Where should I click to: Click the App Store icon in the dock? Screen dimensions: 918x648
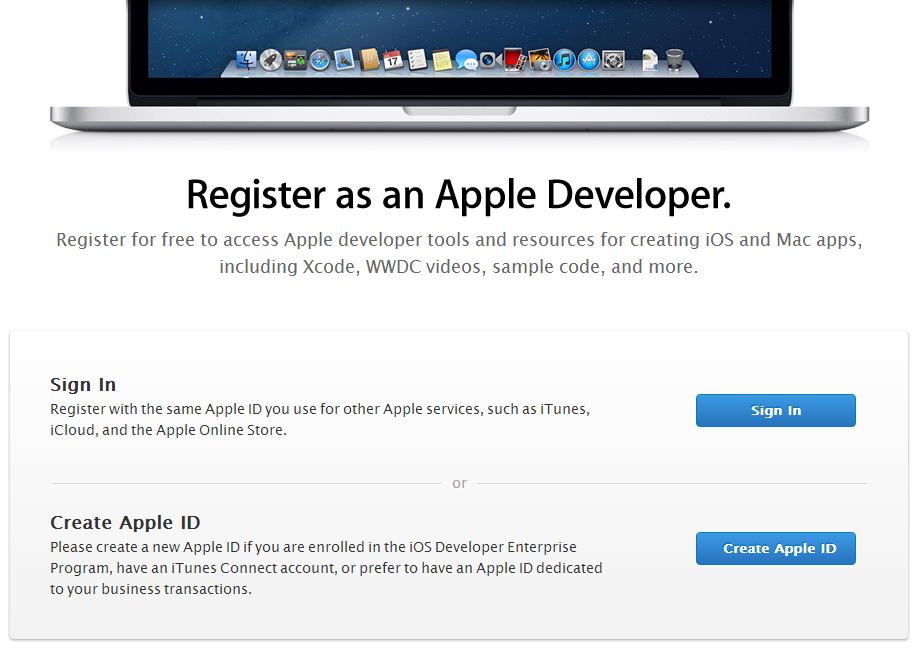589,60
